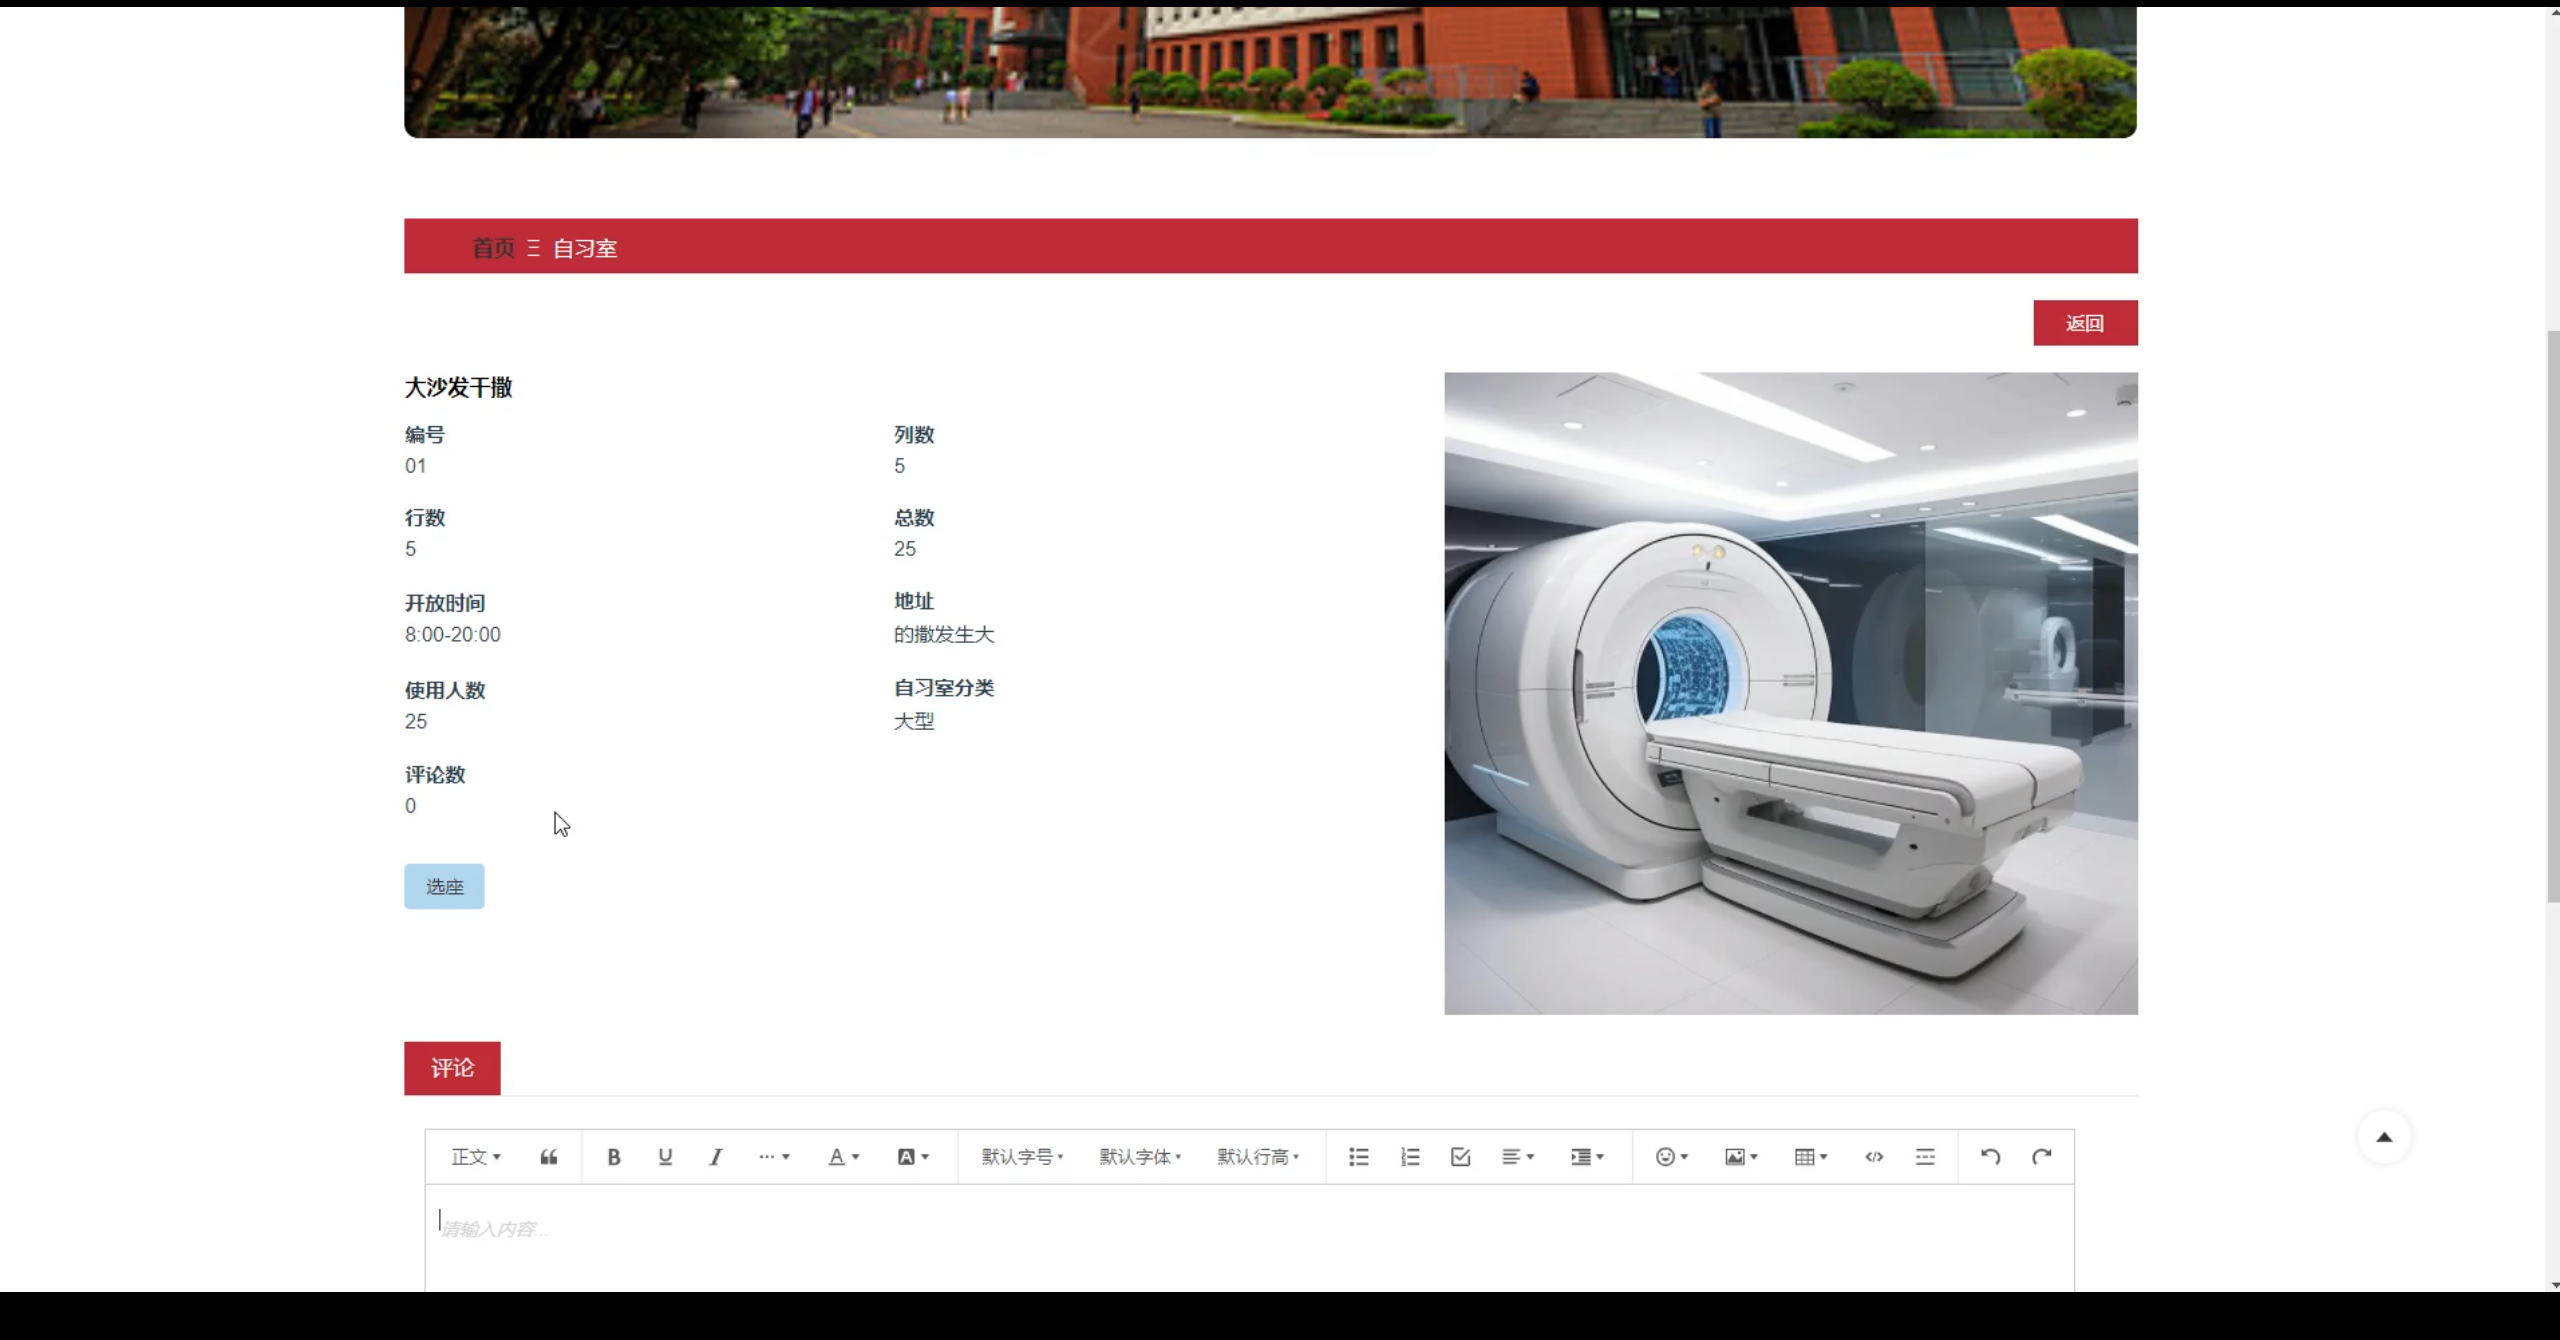2560x1340 pixels.
Task: Open the 正文 heading style dropdown
Action: pyautogui.click(x=476, y=1157)
